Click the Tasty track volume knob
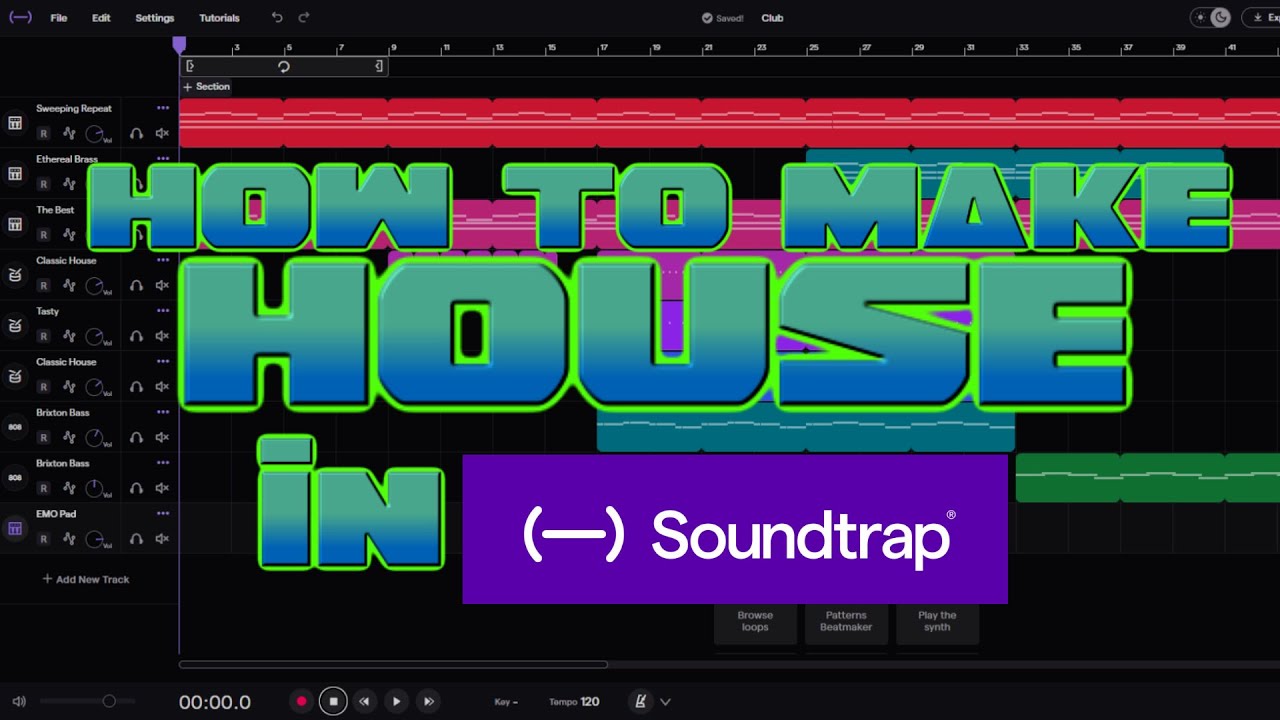 click(95, 336)
